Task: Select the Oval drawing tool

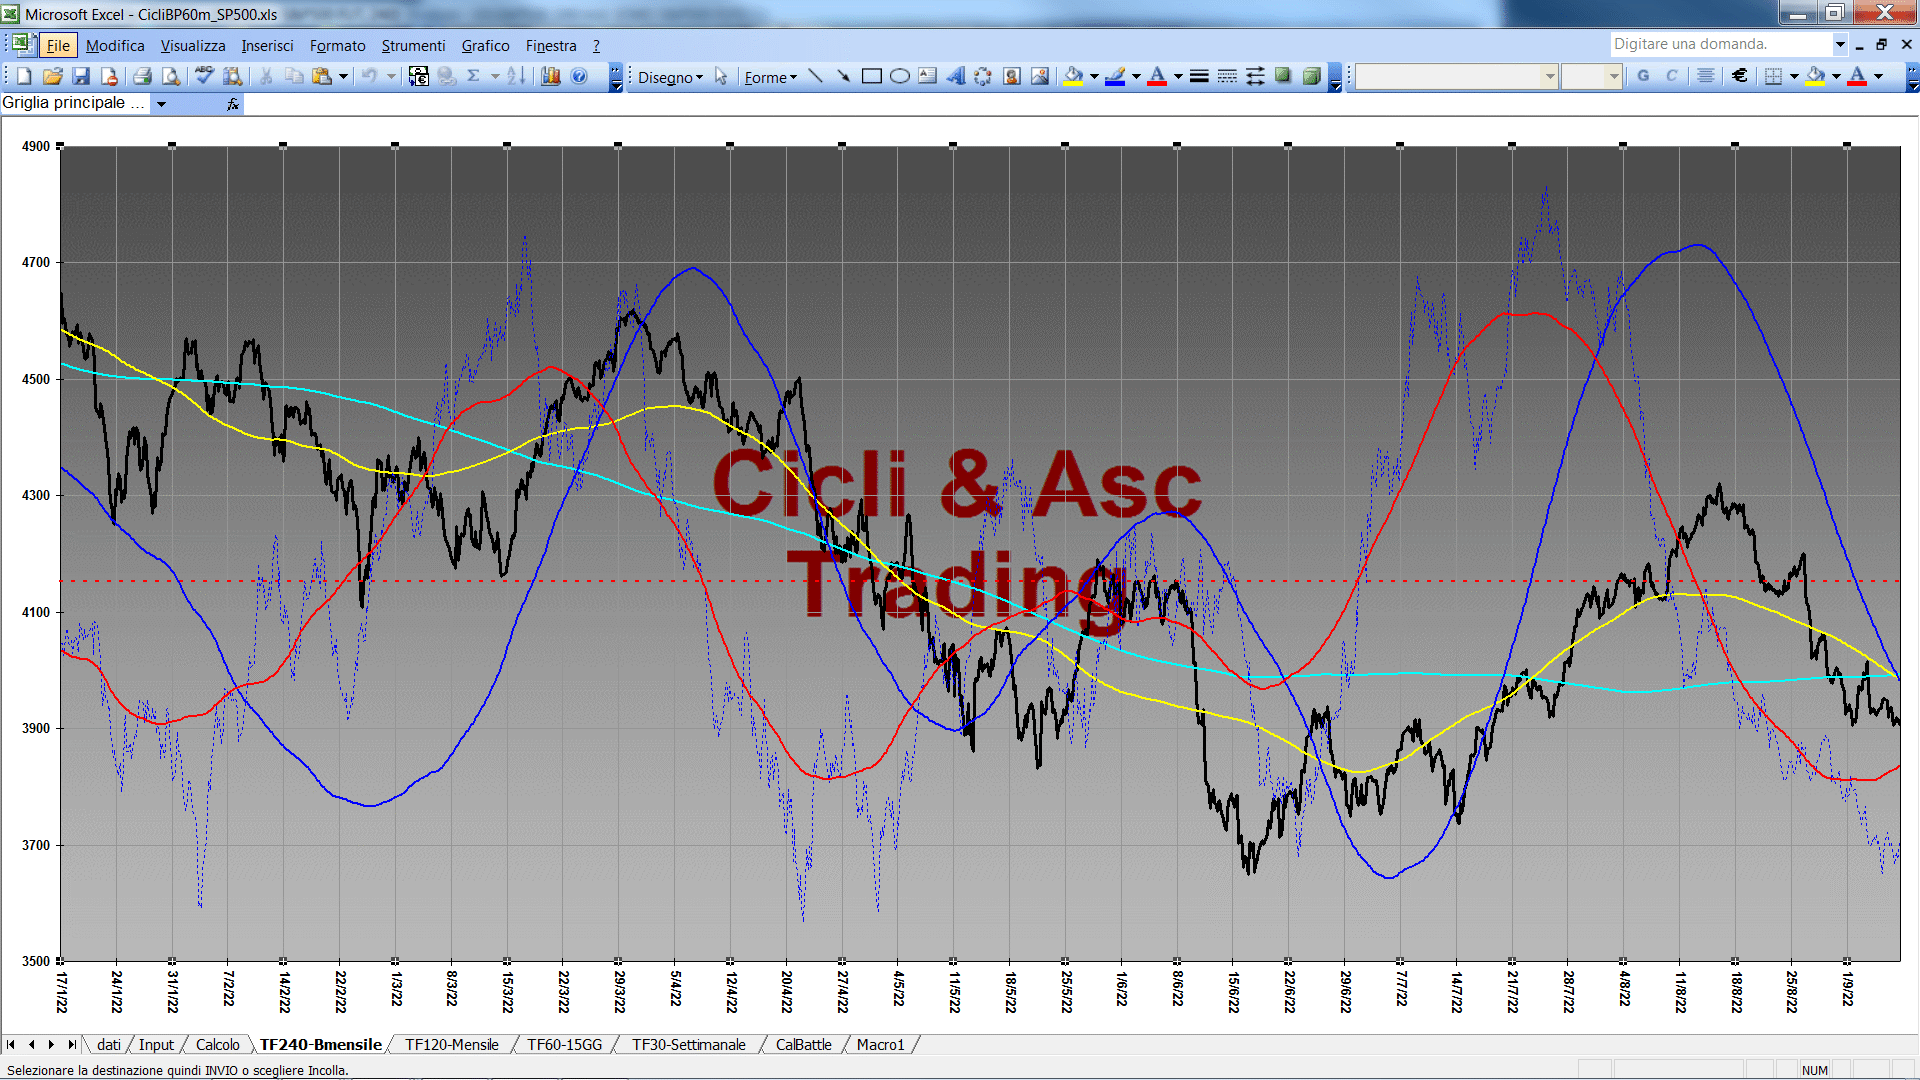Action: coord(899,76)
